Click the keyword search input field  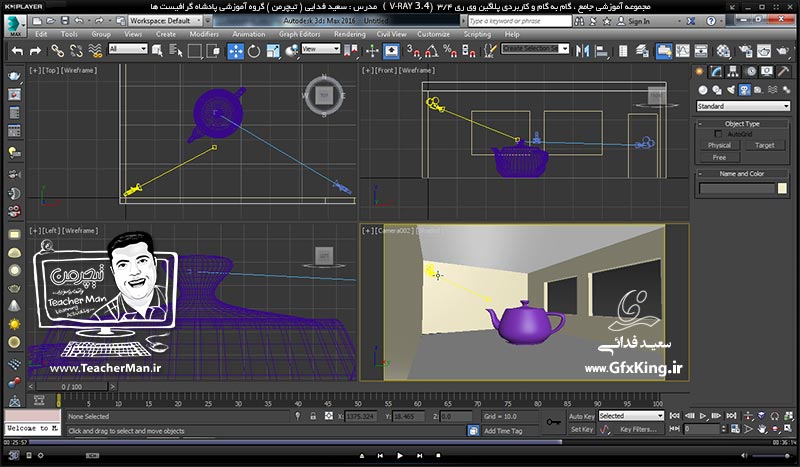pos(520,21)
